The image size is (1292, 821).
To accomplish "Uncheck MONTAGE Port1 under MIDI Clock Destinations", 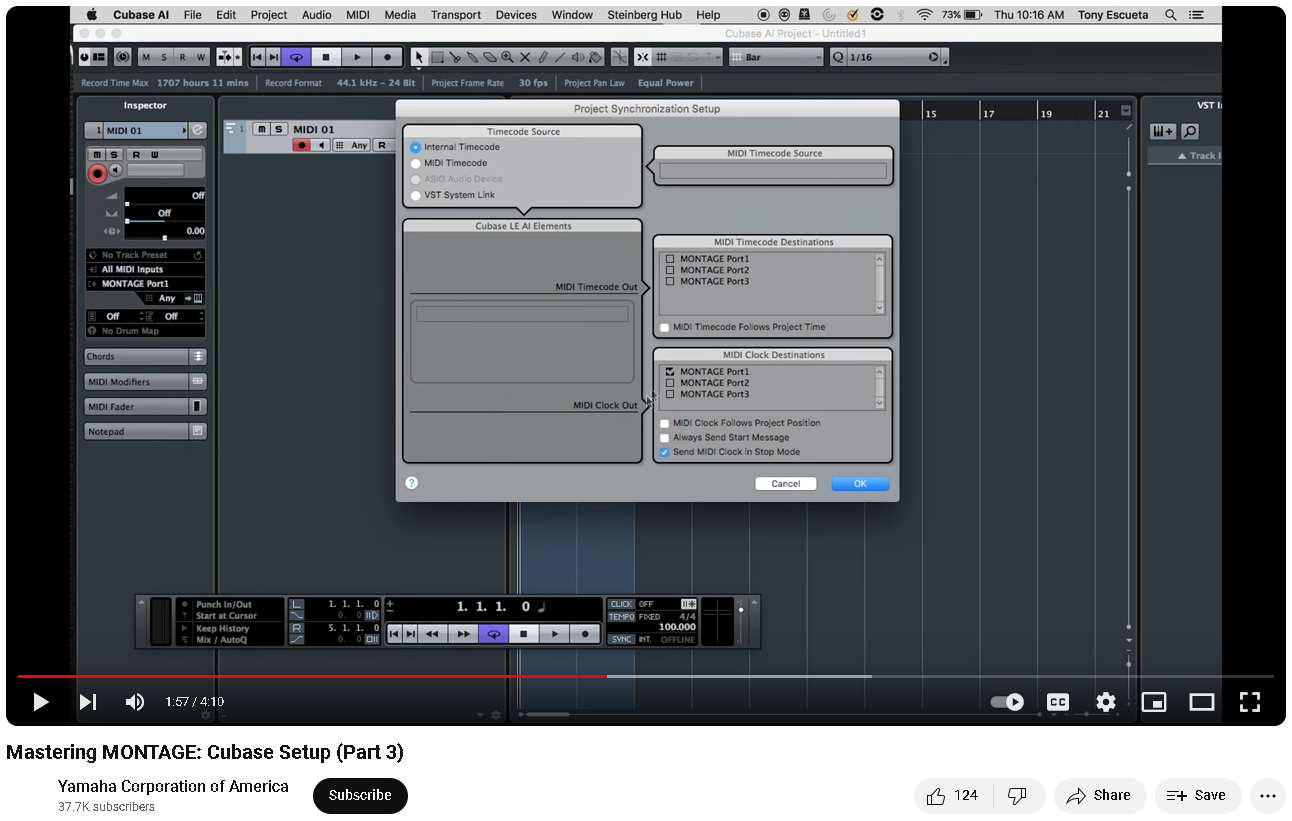I will (670, 372).
